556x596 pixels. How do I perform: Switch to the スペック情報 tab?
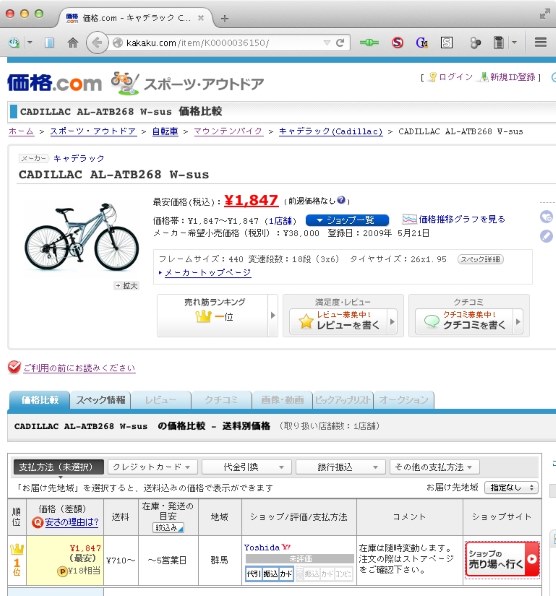click(x=100, y=400)
